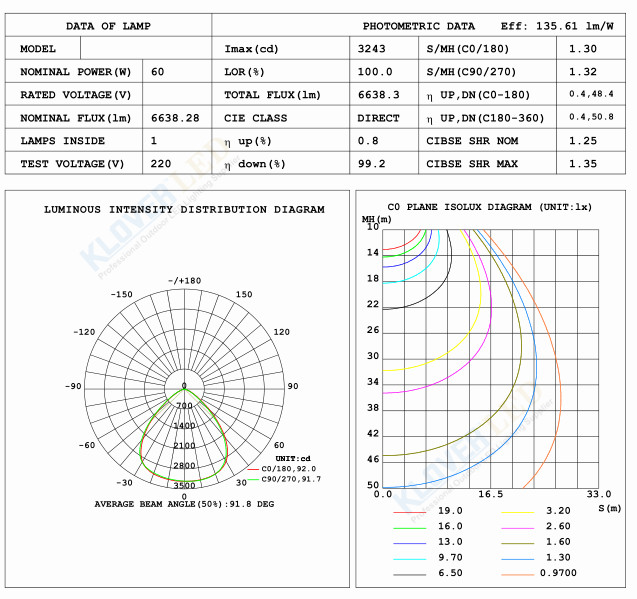This screenshot has width=637, height=599.
Task: Select the cyan 9.70 legend line
Action: (410, 560)
